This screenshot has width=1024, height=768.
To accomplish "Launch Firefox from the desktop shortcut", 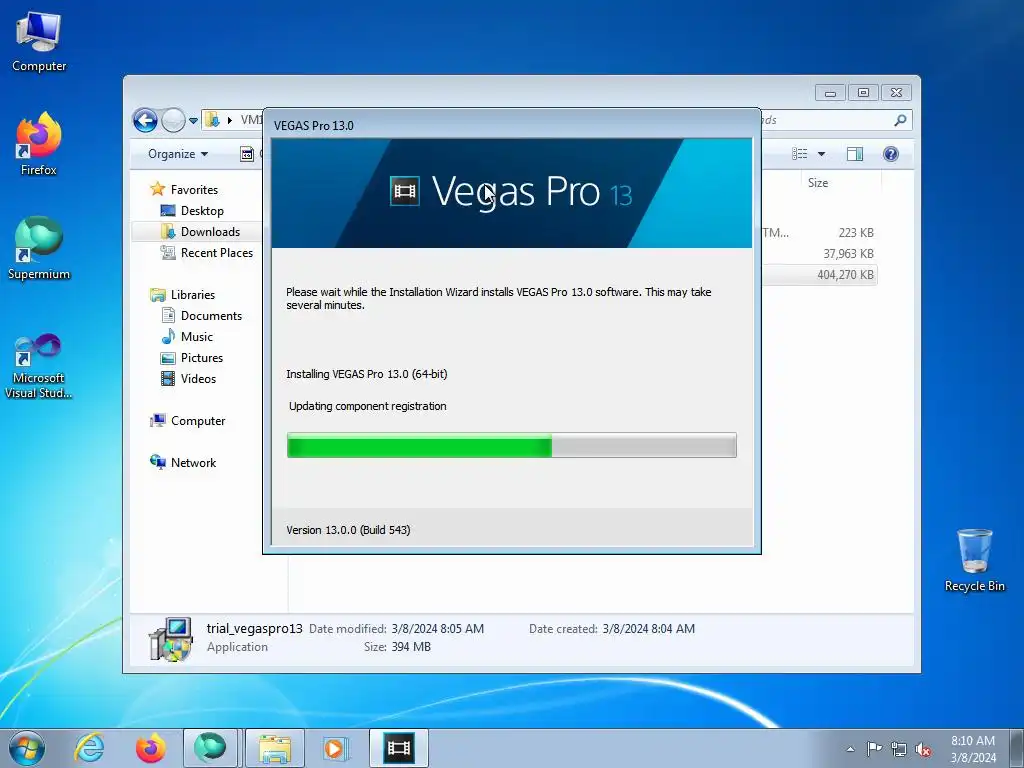I will pos(39,144).
